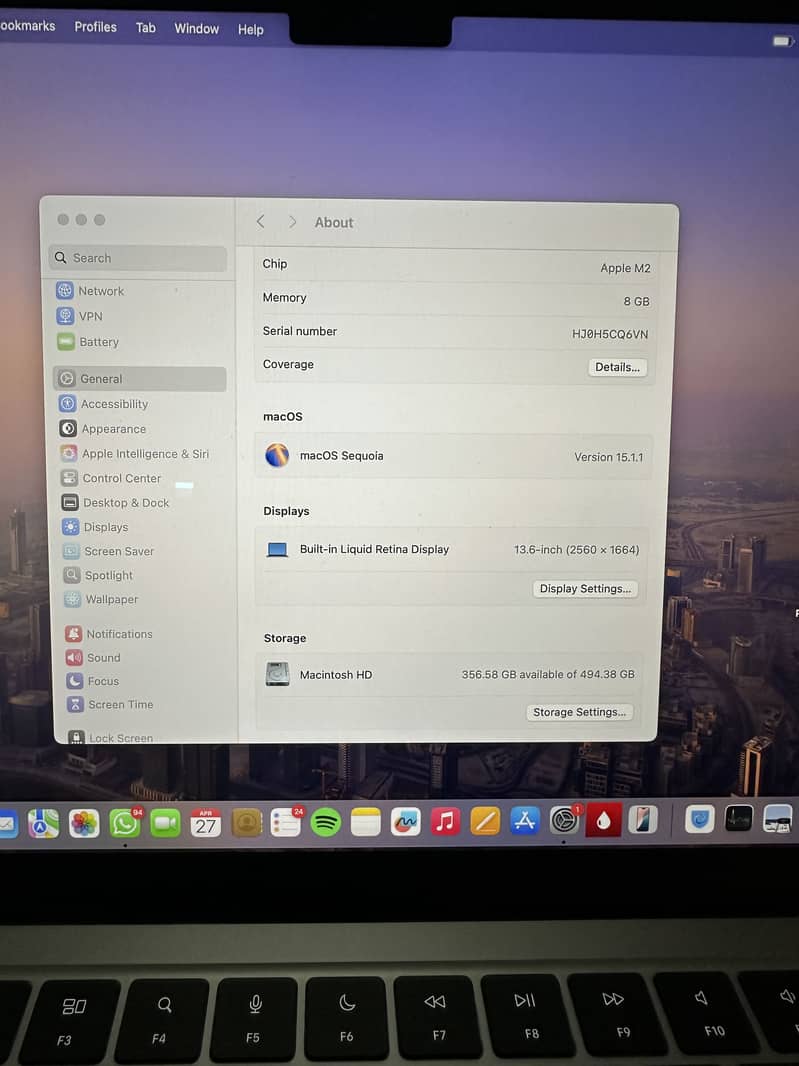Click the built-in display laptop icon
This screenshot has height=1066, width=799.
277,549
